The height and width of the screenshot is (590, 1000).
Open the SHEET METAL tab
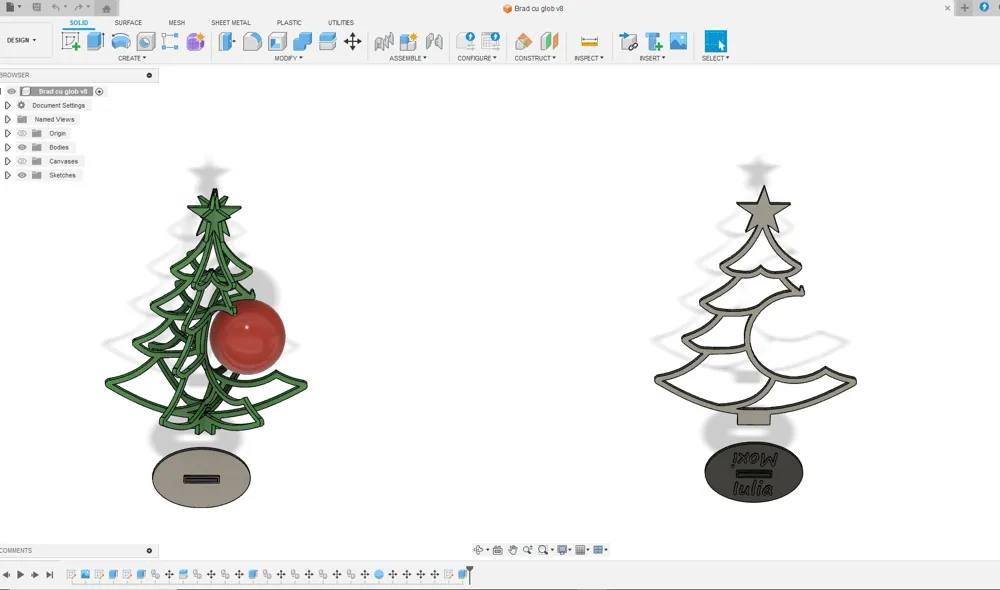pos(231,22)
